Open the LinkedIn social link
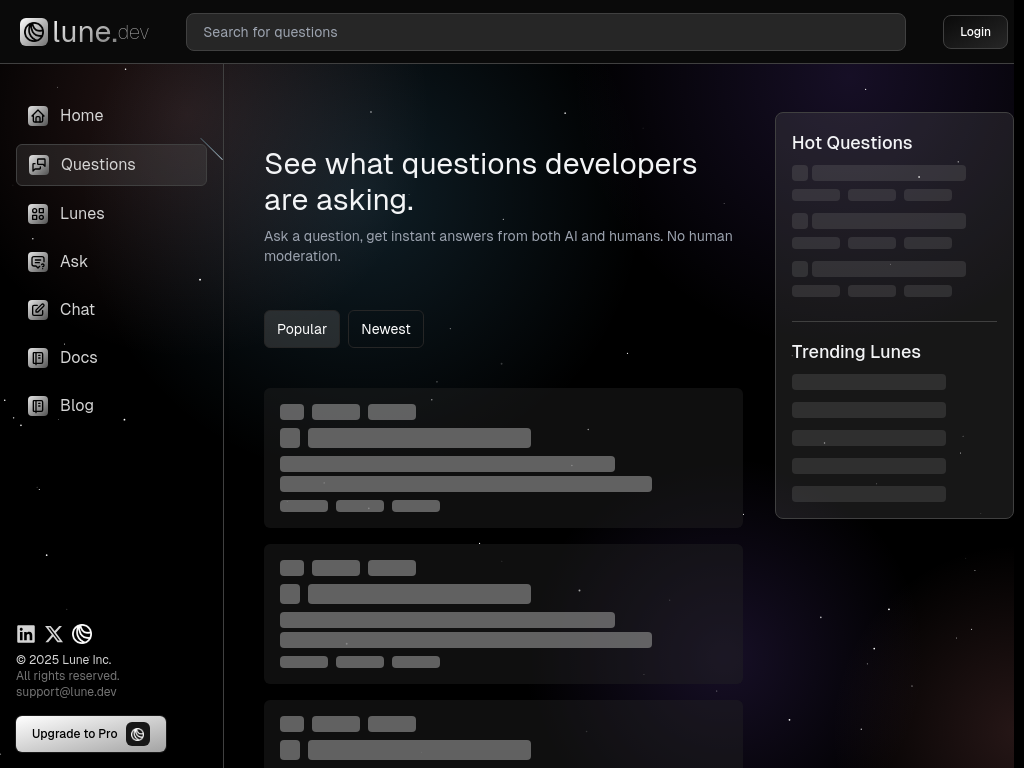 point(26,634)
